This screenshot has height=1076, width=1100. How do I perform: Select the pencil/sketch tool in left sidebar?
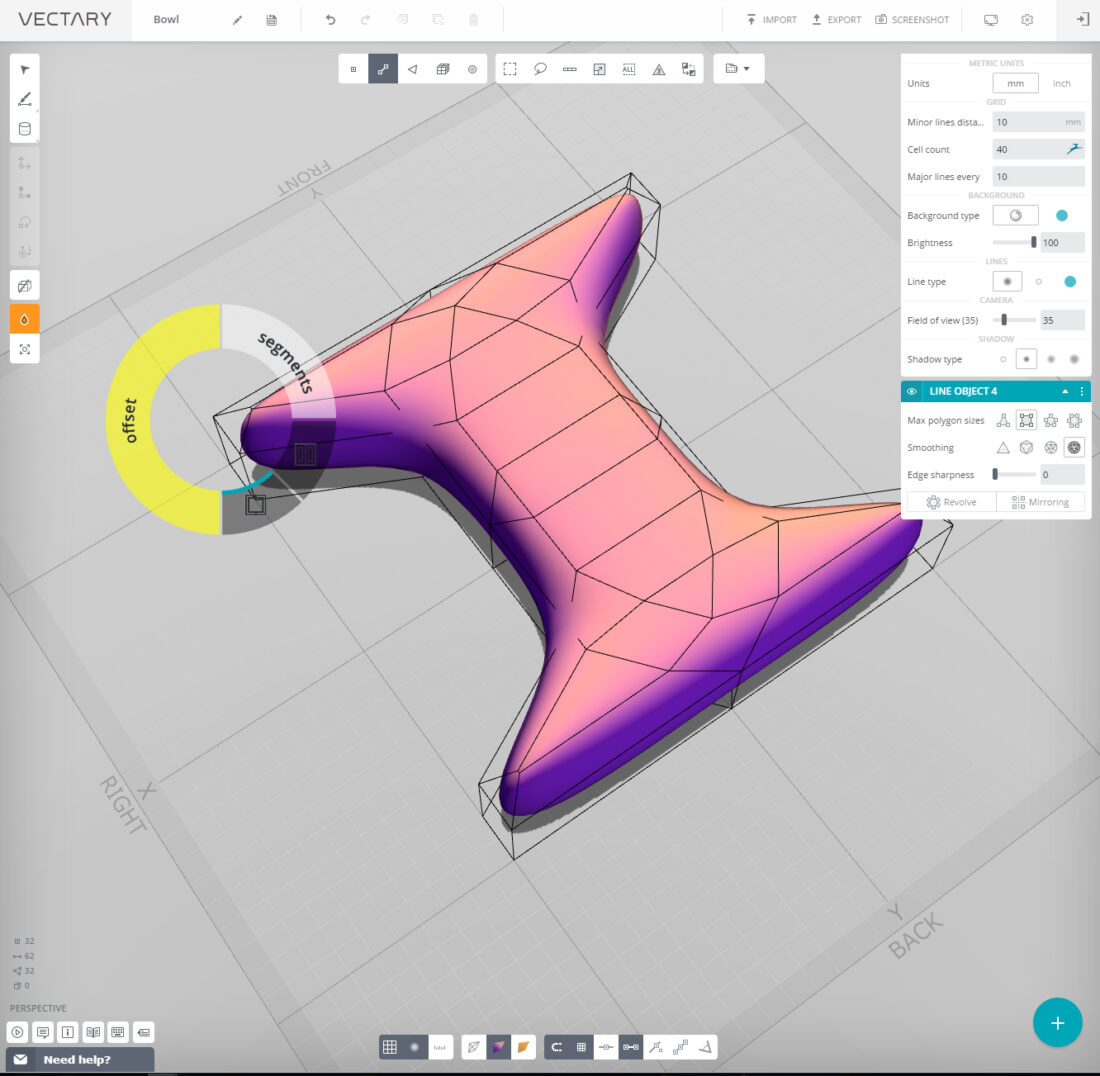(23, 98)
